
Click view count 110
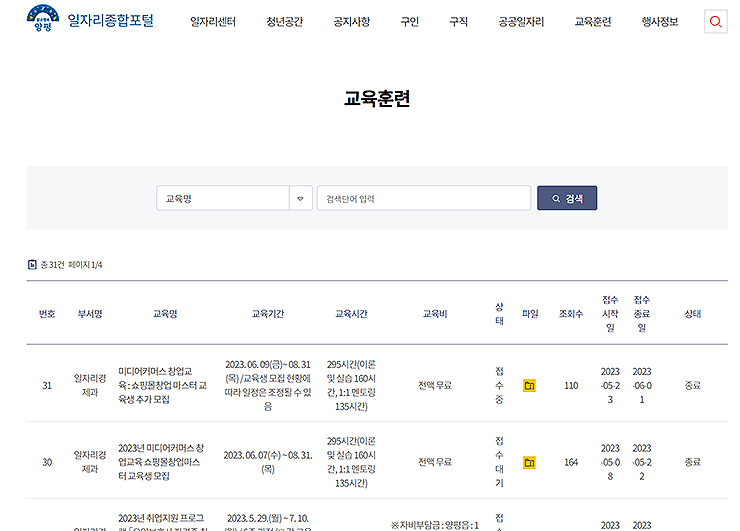tap(571, 386)
